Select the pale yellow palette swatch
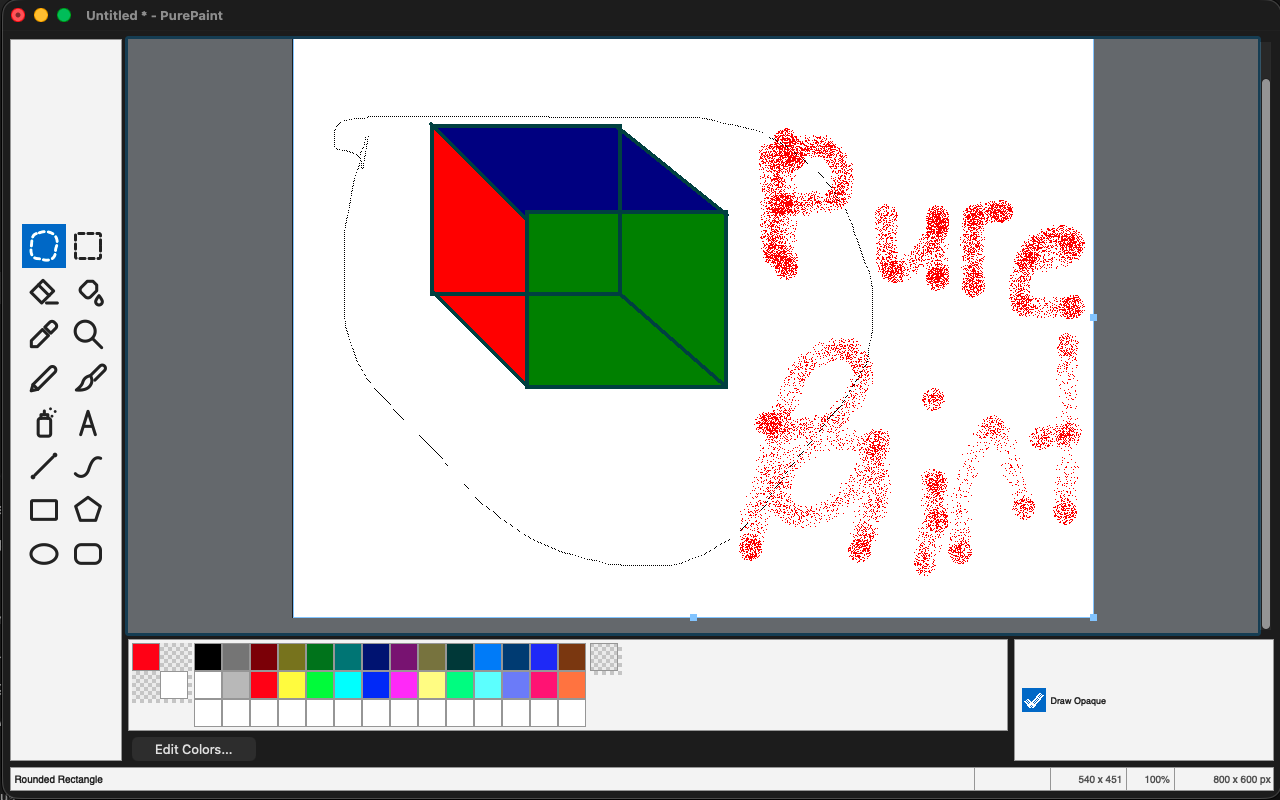1280x800 pixels. pyautogui.click(x=432, y=685)
